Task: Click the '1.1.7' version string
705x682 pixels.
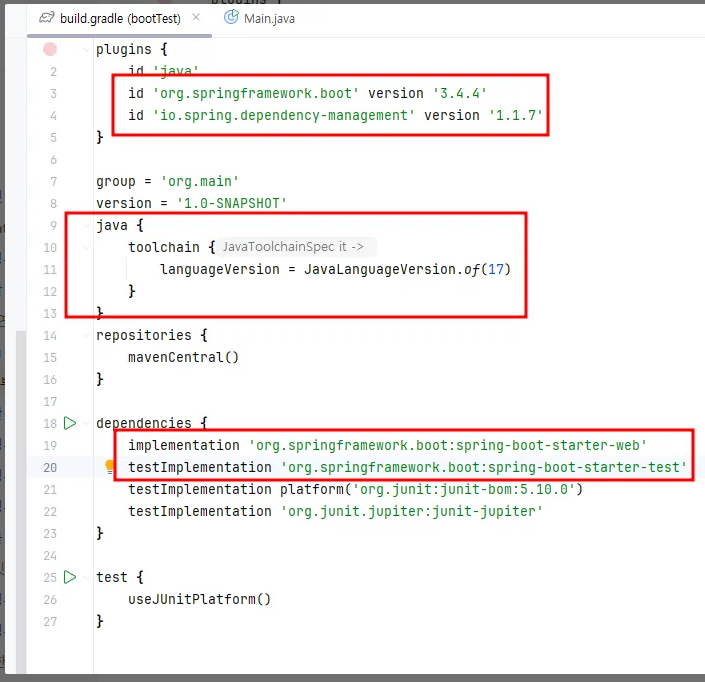Action: click(516, 116)
